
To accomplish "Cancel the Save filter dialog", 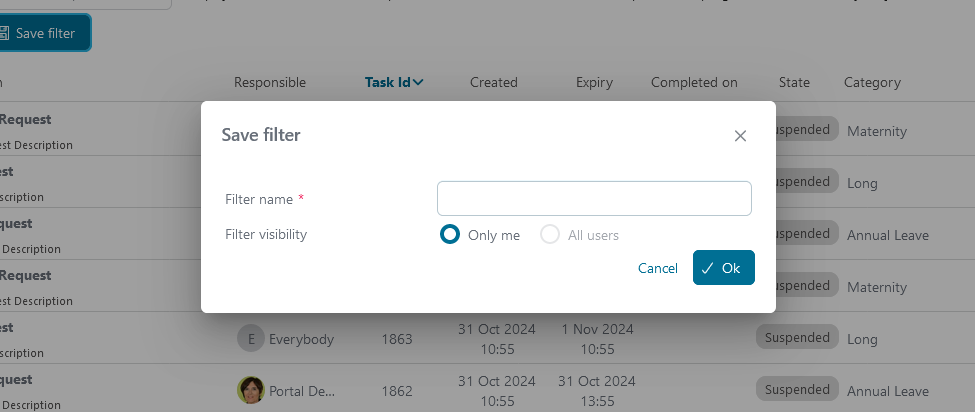I will click(x=657, y=268).
